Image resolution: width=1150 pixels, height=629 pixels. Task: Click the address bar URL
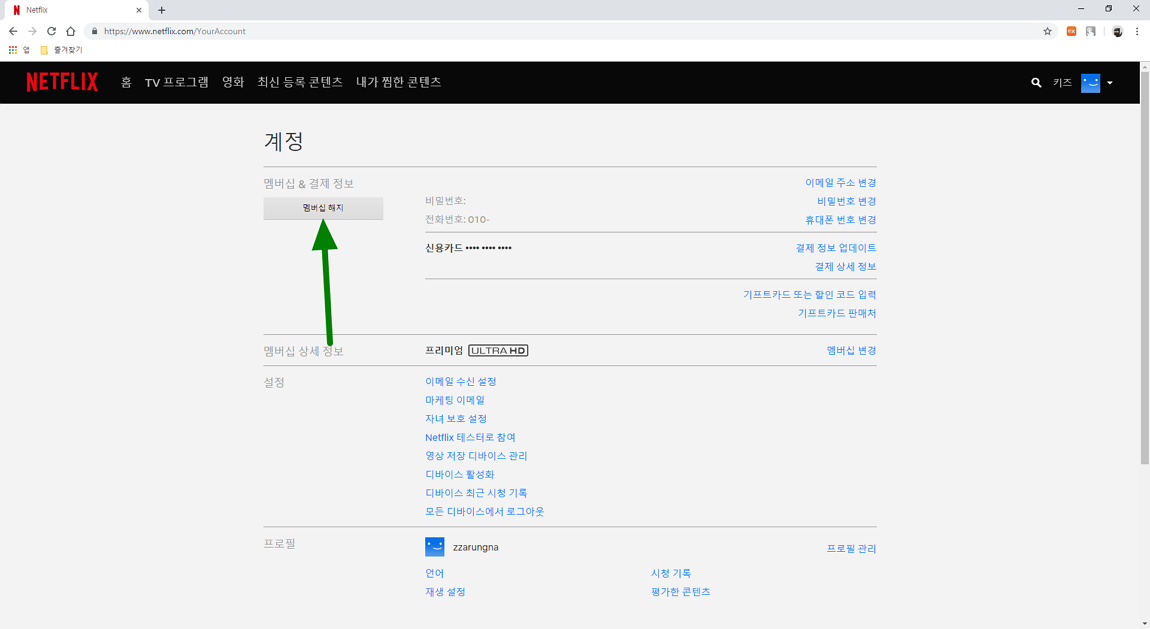175,31
